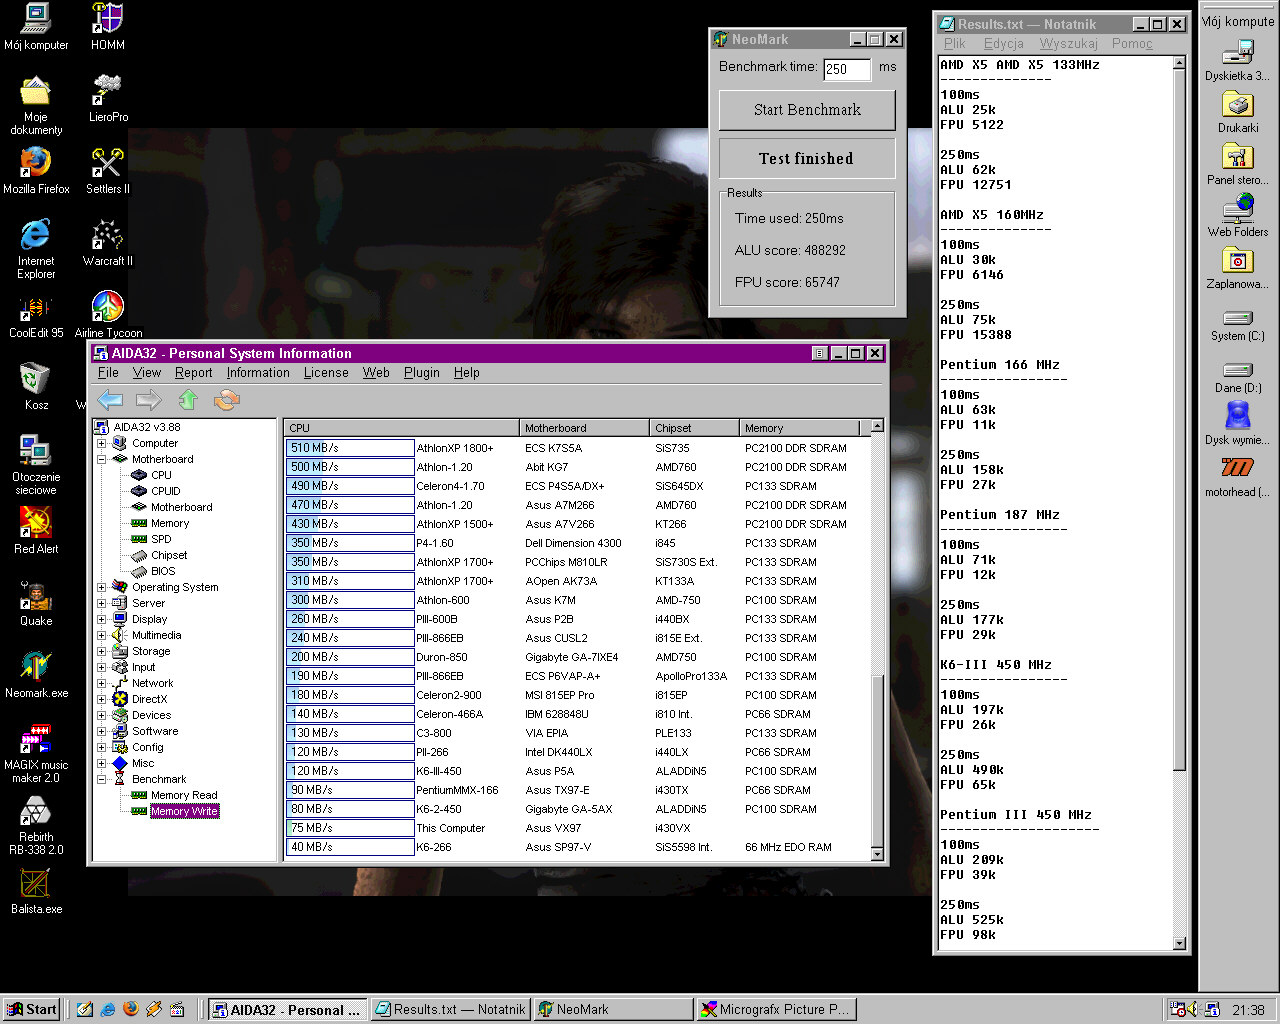Open the Plugin menu in AIDA32

pyautogui.click(x=421, y=372)
